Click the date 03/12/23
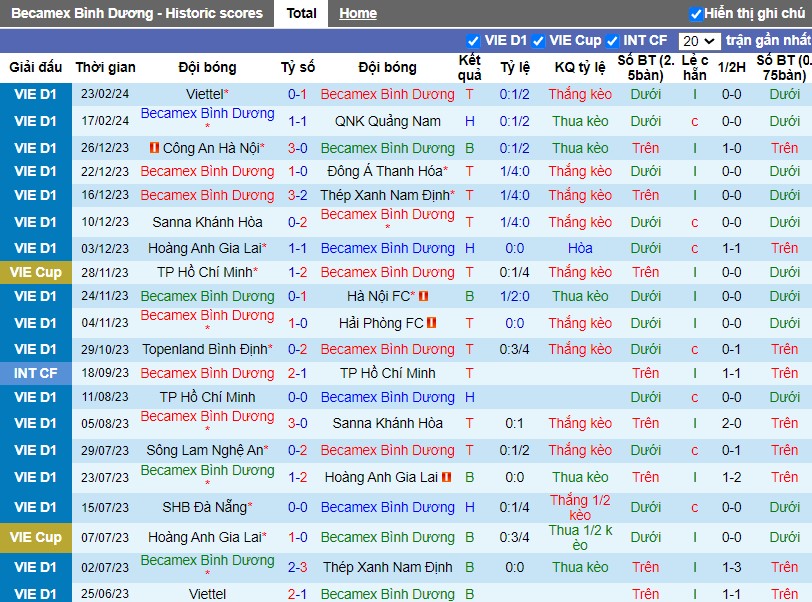Image resolution: width=812 pixels, height=602 pixels. click(x=105, y=249)
